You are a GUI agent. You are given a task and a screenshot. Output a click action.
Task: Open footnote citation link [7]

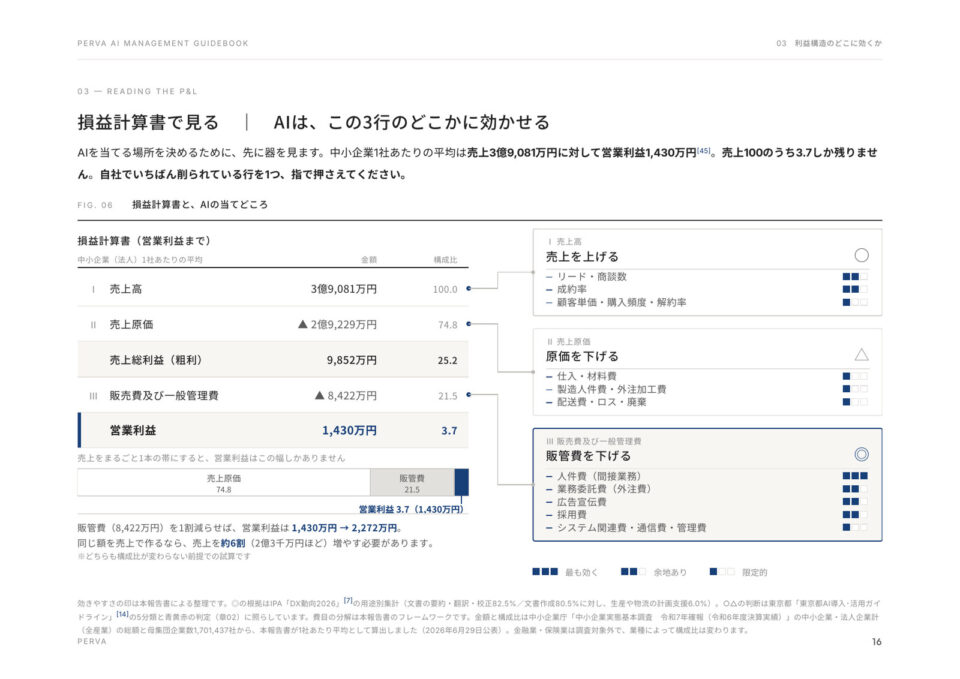[348, 601]
